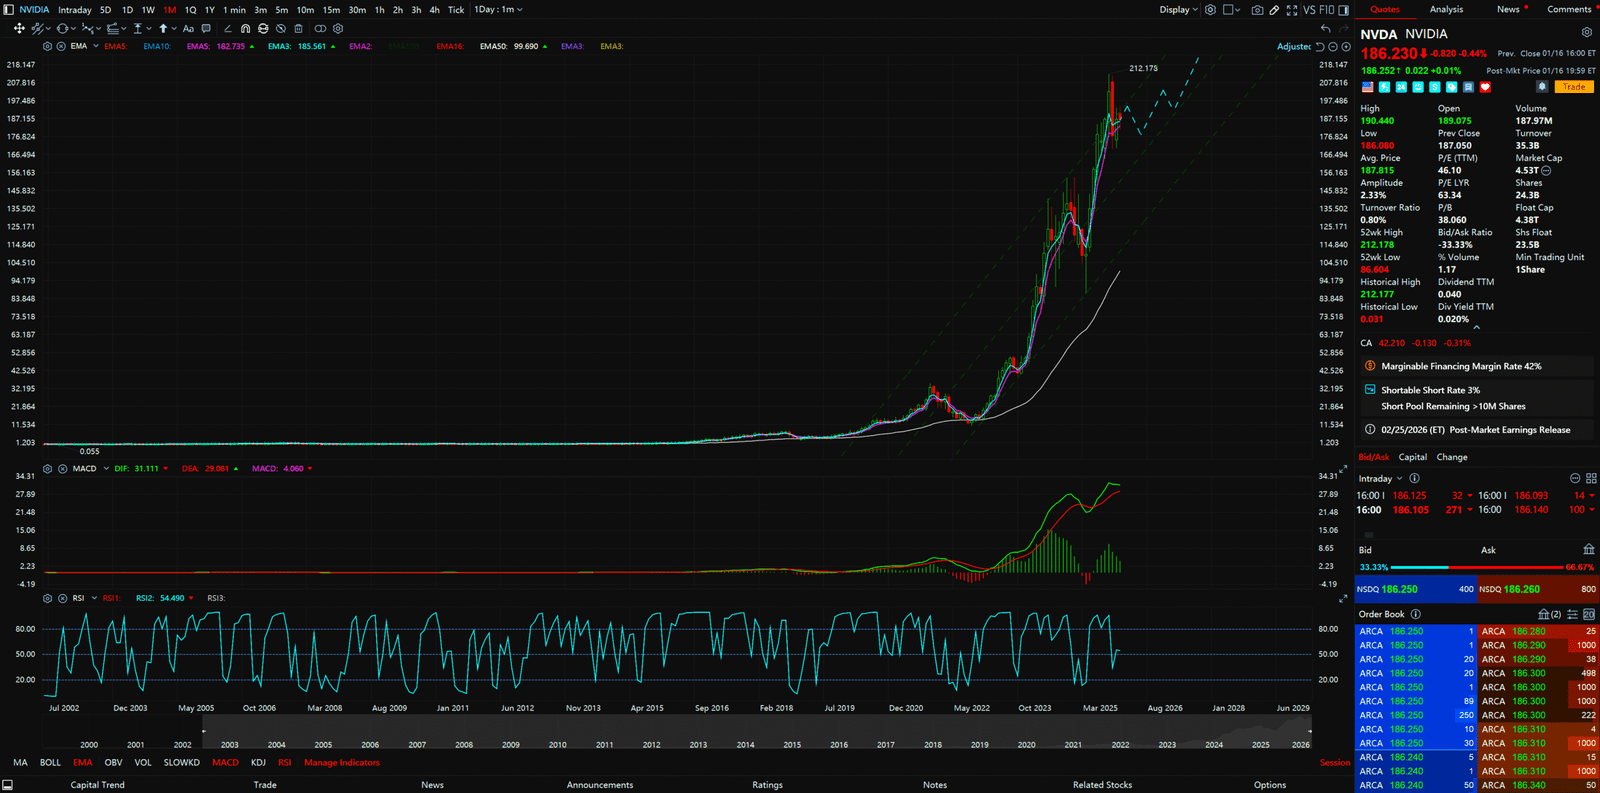
Task: Click the price alert bell icon
Action: coord(1542,87)
